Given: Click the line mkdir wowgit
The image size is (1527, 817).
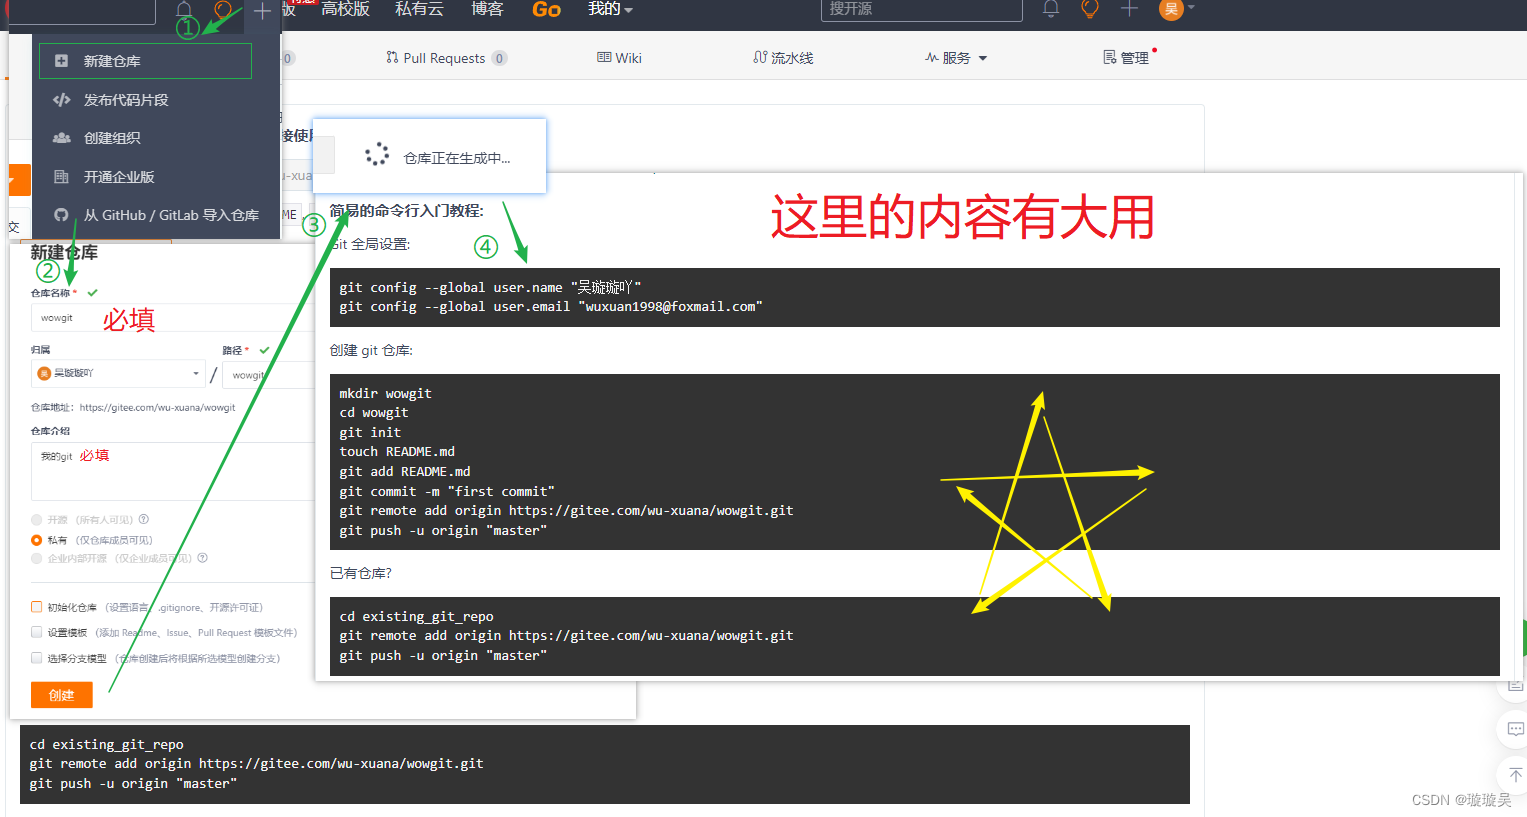Looking at the screenshot, I should tap(385, 394).
